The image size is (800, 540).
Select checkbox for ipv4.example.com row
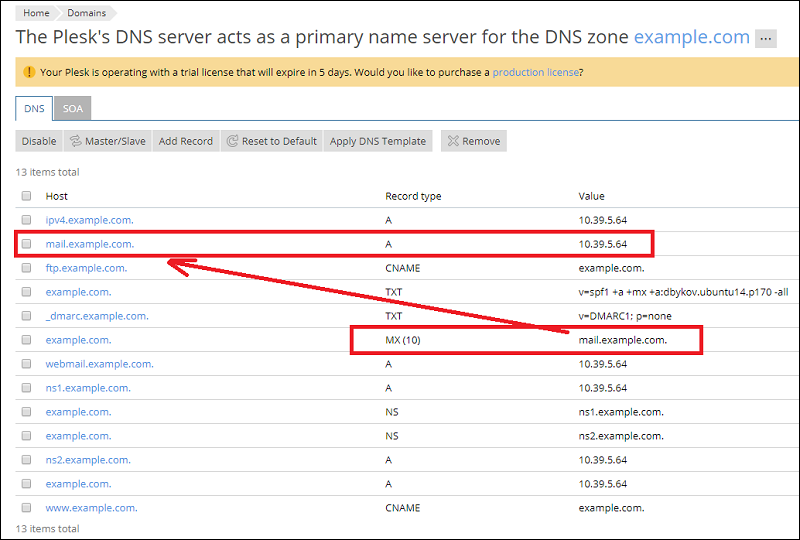tap(26, 220)
